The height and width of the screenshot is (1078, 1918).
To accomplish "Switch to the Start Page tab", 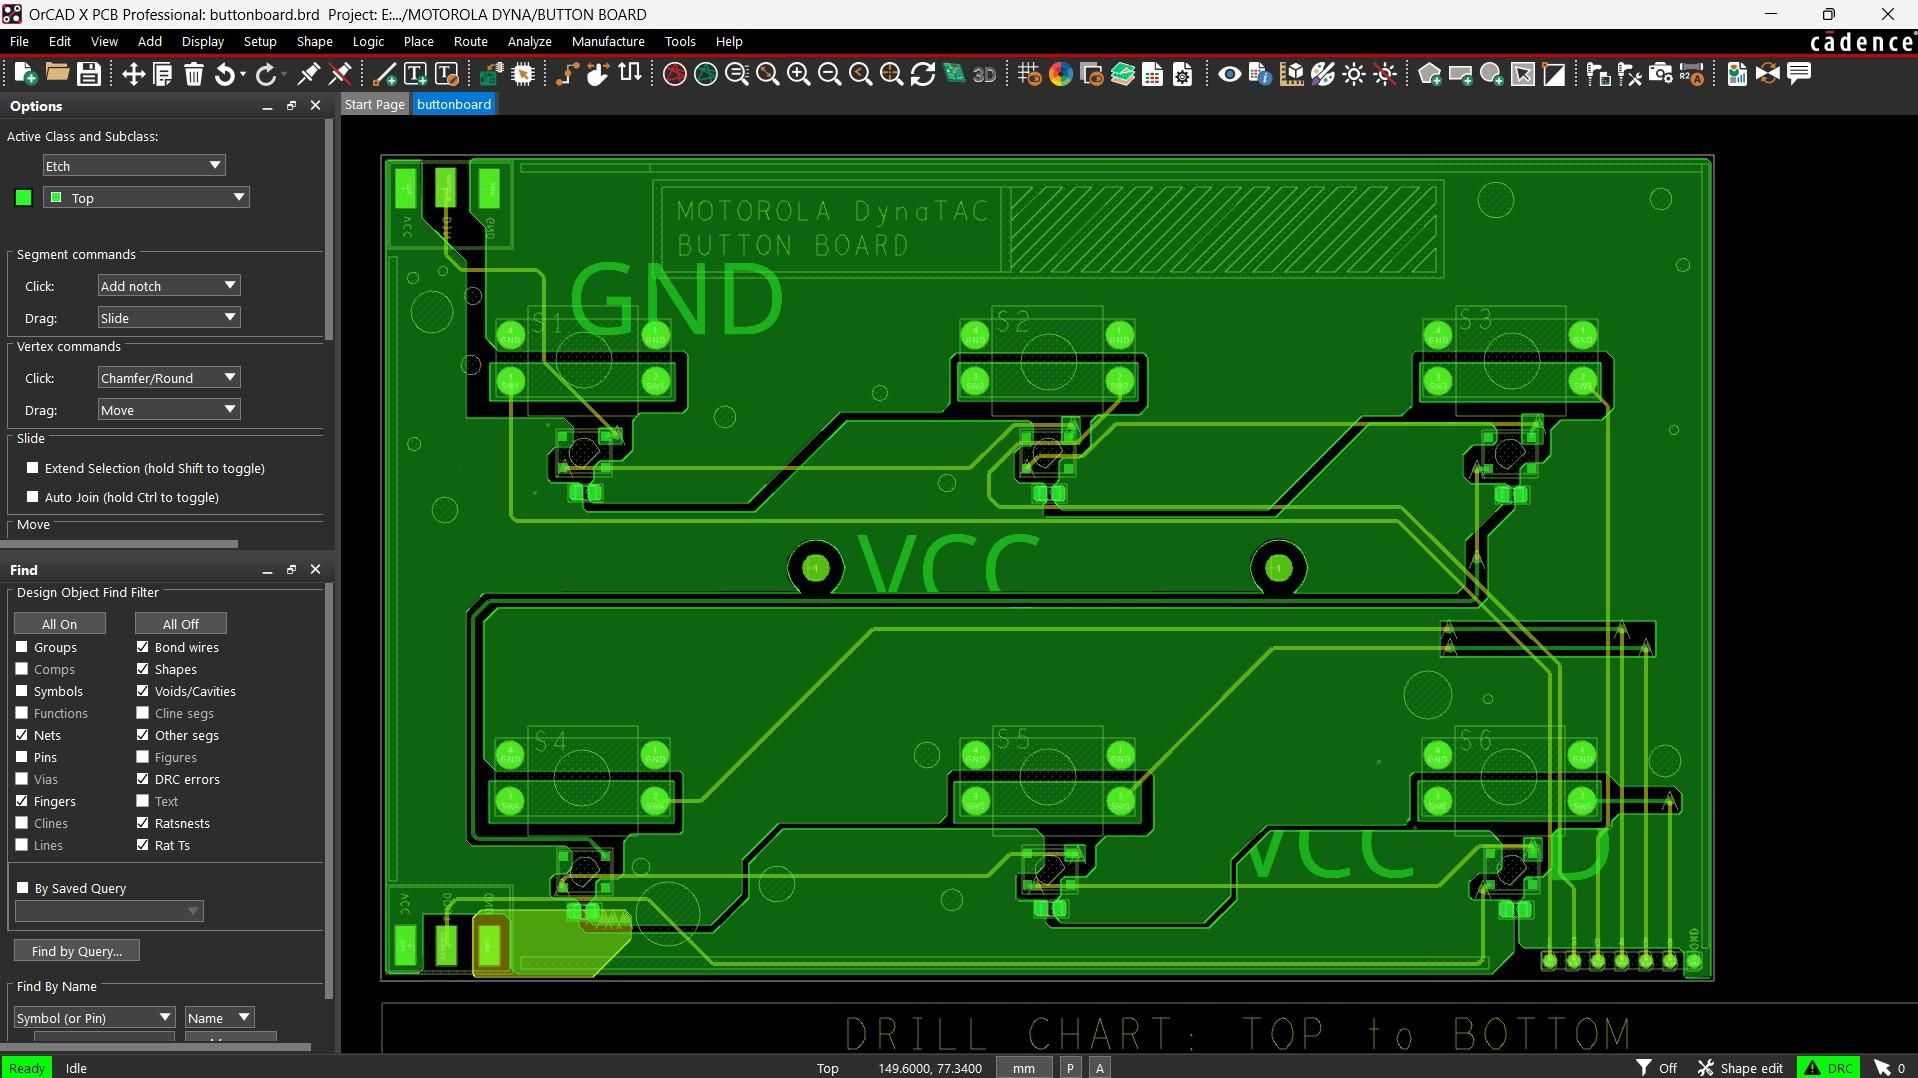I will pos(375,104).
